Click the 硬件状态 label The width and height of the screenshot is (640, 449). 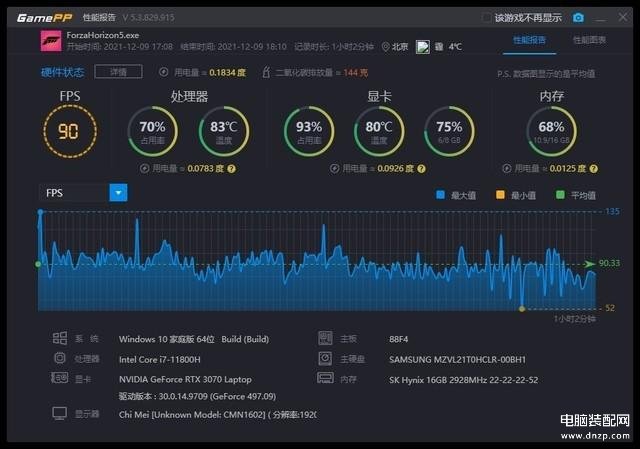click(x=63, y=72)
